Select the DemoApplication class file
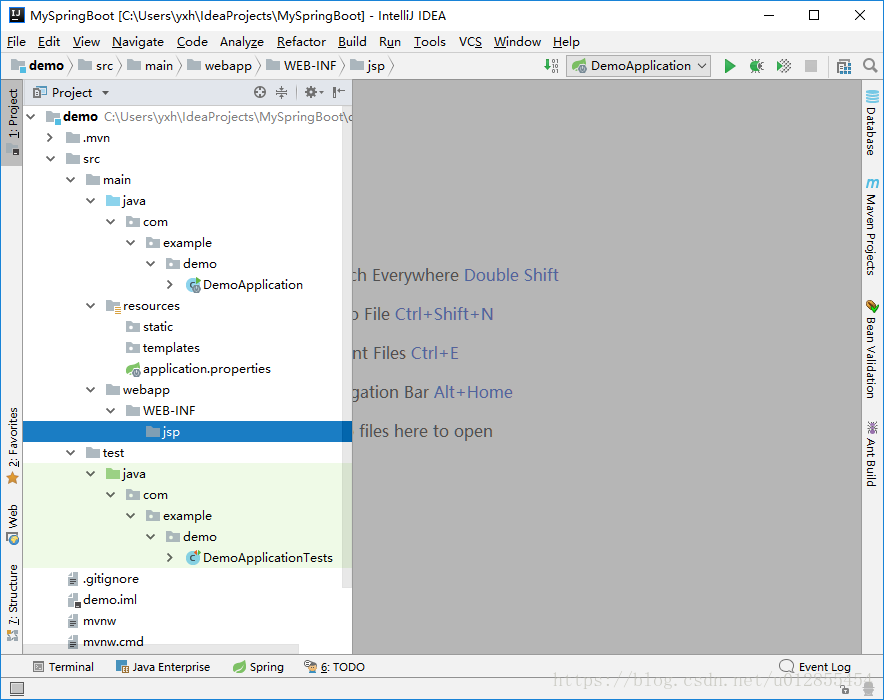Viewport: 884px width, 700px height. click(x=253, y=285)
